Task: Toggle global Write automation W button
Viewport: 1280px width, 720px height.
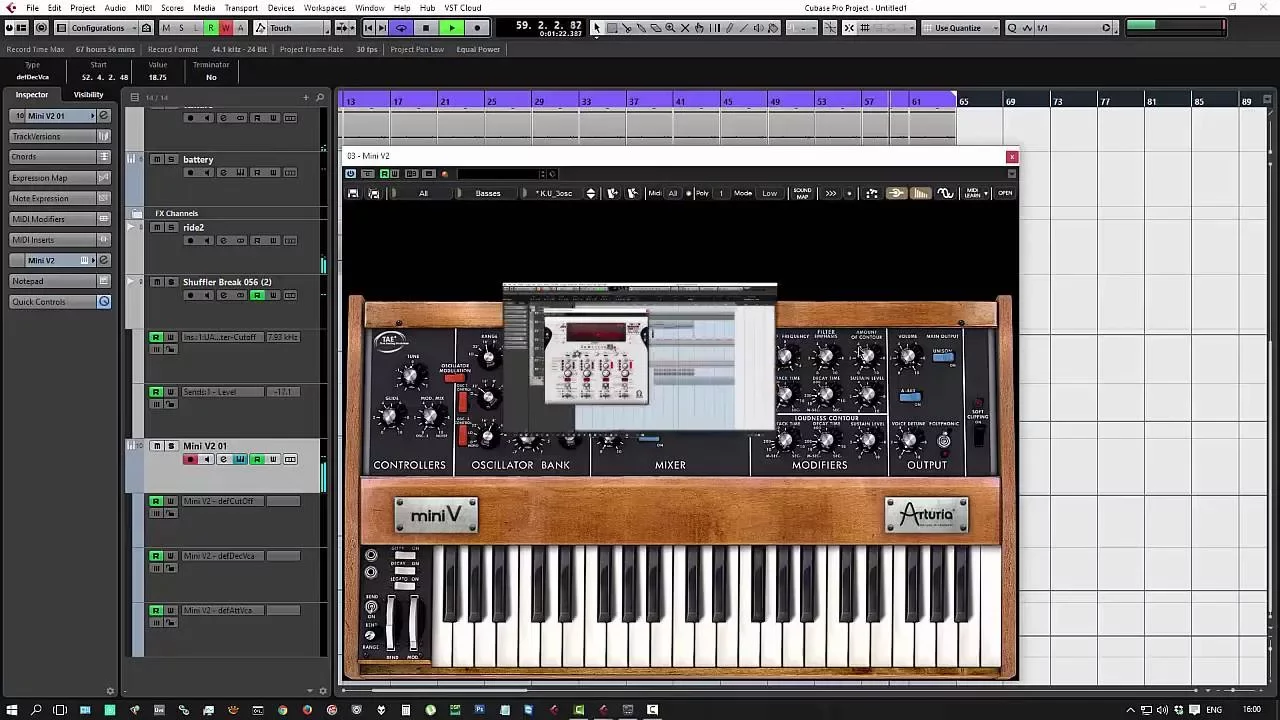Action: tap(226, 28)
